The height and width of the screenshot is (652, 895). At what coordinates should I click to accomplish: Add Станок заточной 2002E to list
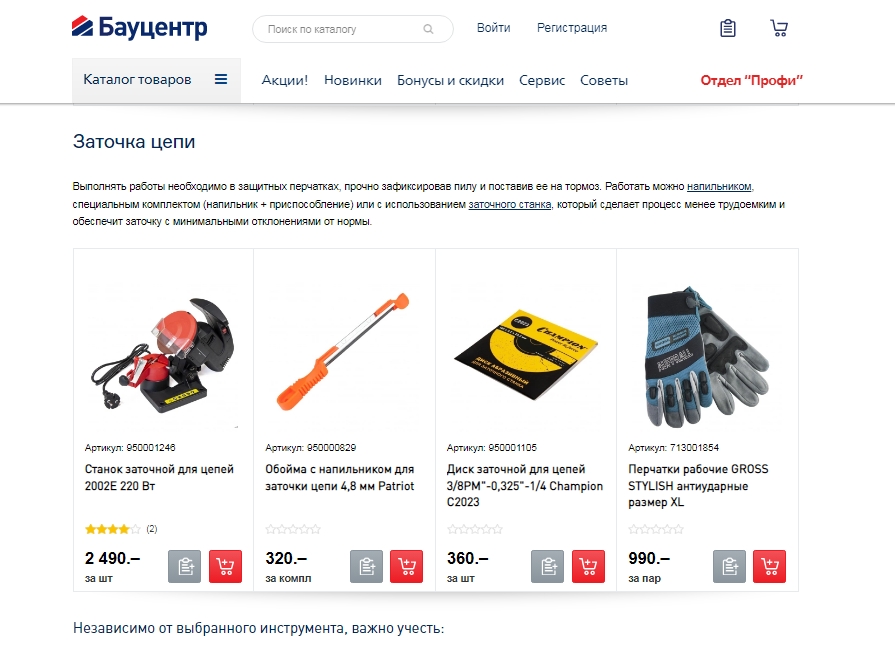[x=184, y=566]
